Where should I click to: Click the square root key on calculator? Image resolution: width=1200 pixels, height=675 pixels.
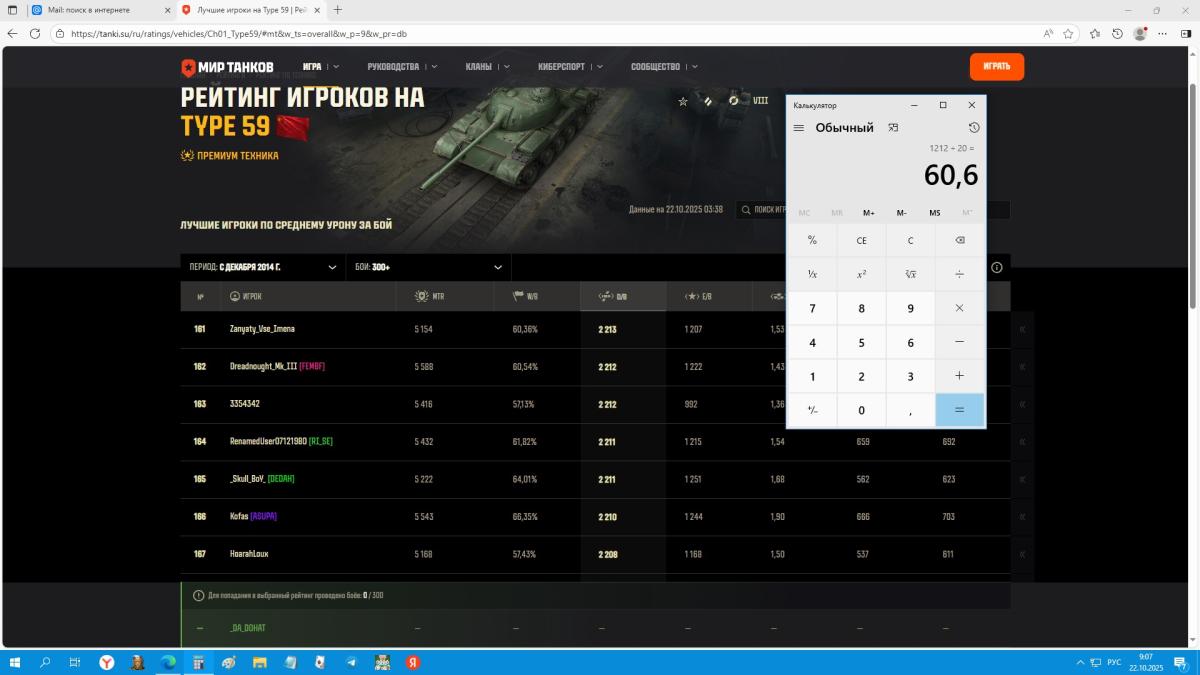910,274
